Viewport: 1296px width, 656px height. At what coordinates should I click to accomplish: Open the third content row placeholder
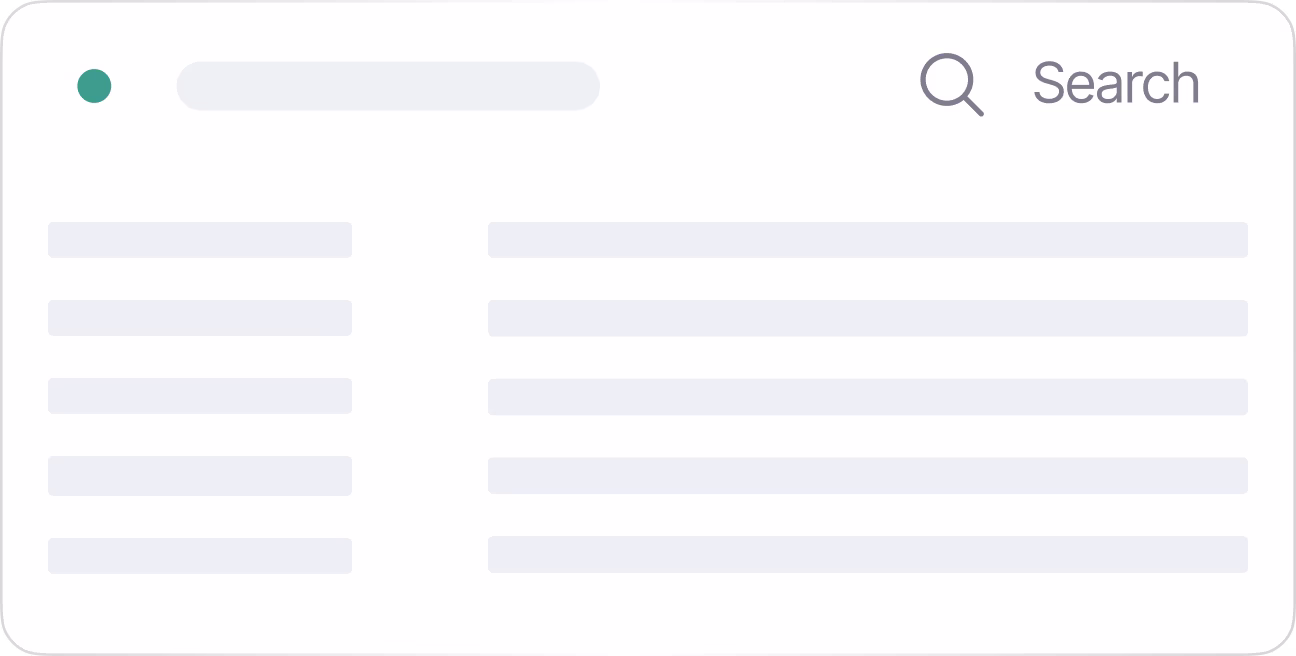click(x=867, y=397)
